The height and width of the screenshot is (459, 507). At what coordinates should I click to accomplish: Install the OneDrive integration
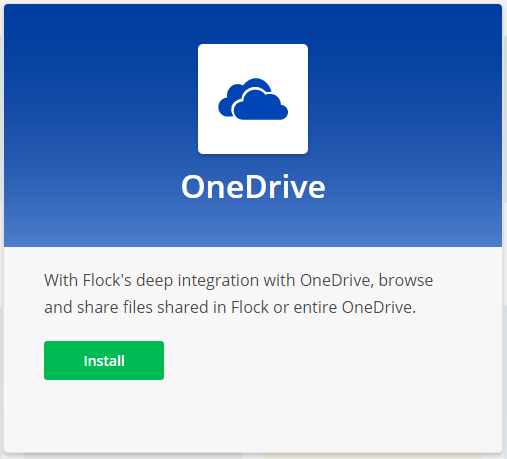coord(104,360)
